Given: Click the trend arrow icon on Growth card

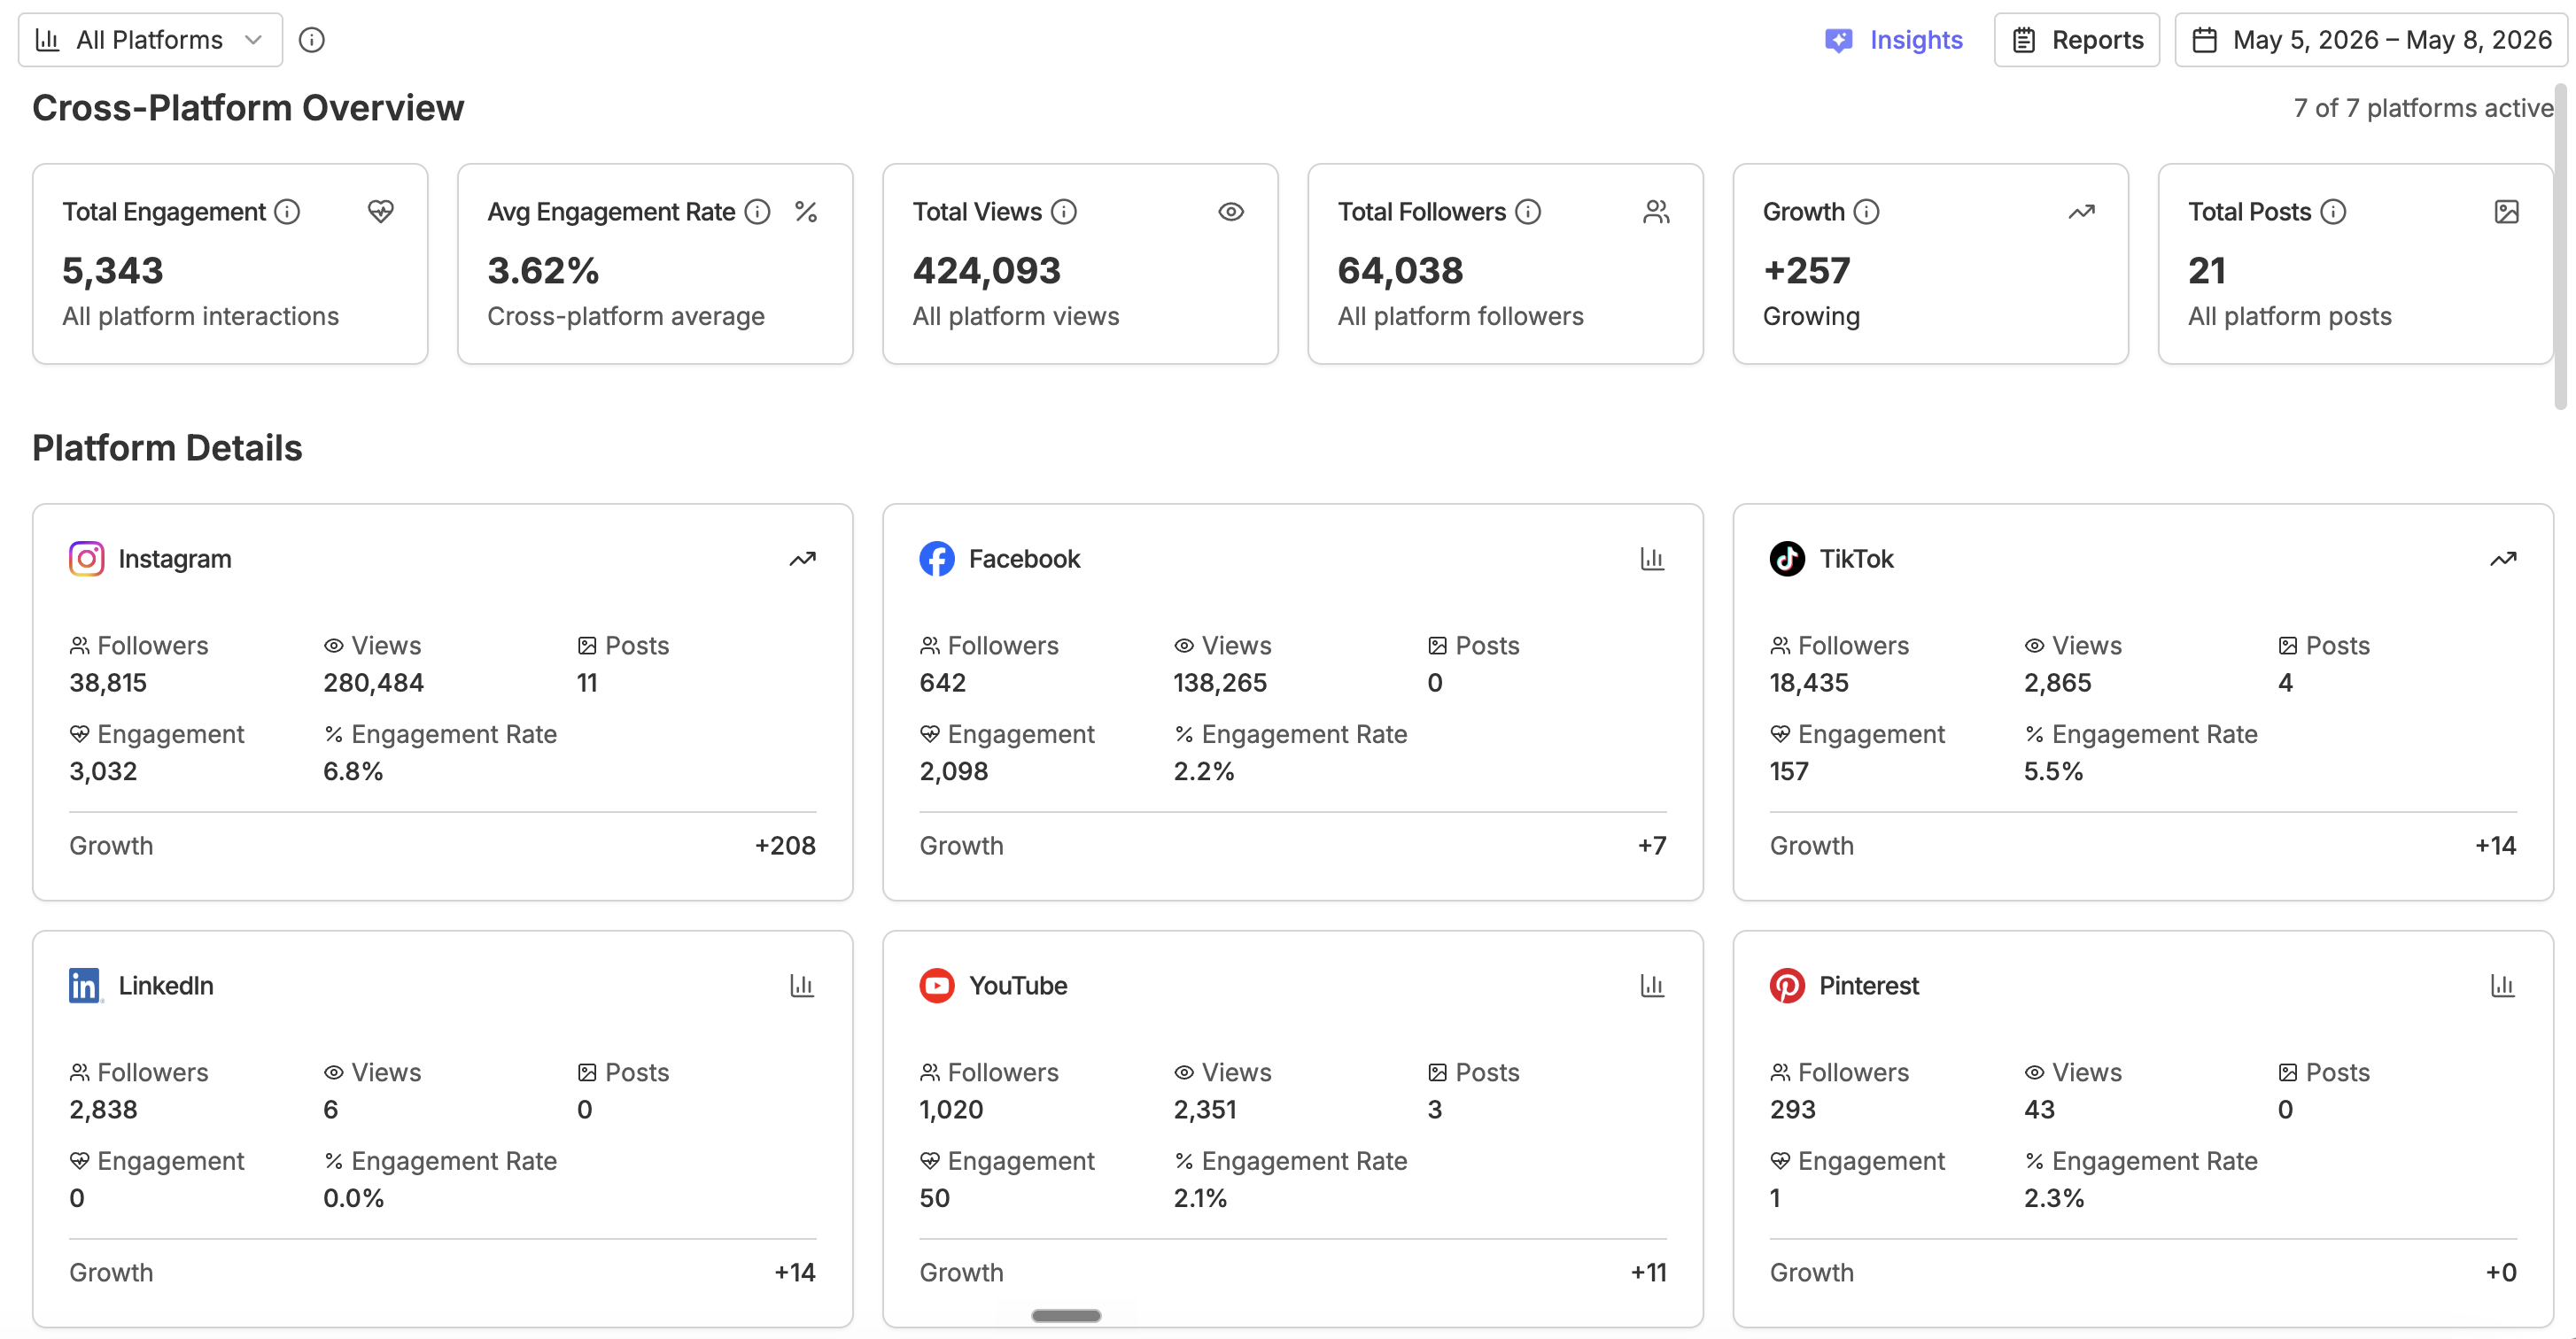Looking at the screenshot, I should point(2082,212).
